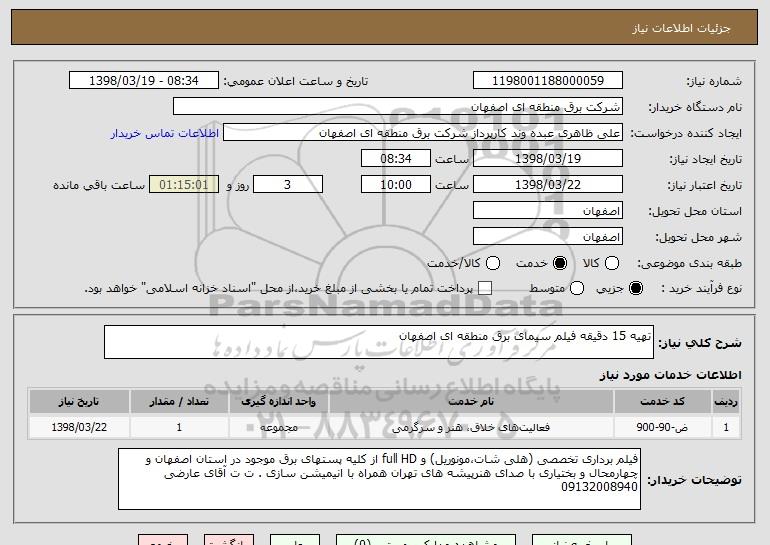The height and width of the screenshot is (545, 770).
Task: Choose the جزیی purchase type radio
Action: coord(635,288)
